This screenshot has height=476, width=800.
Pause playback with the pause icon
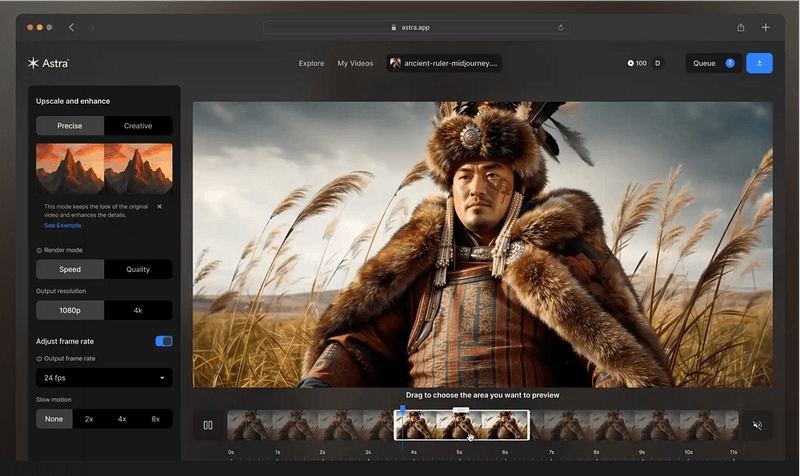click(208, 425)
